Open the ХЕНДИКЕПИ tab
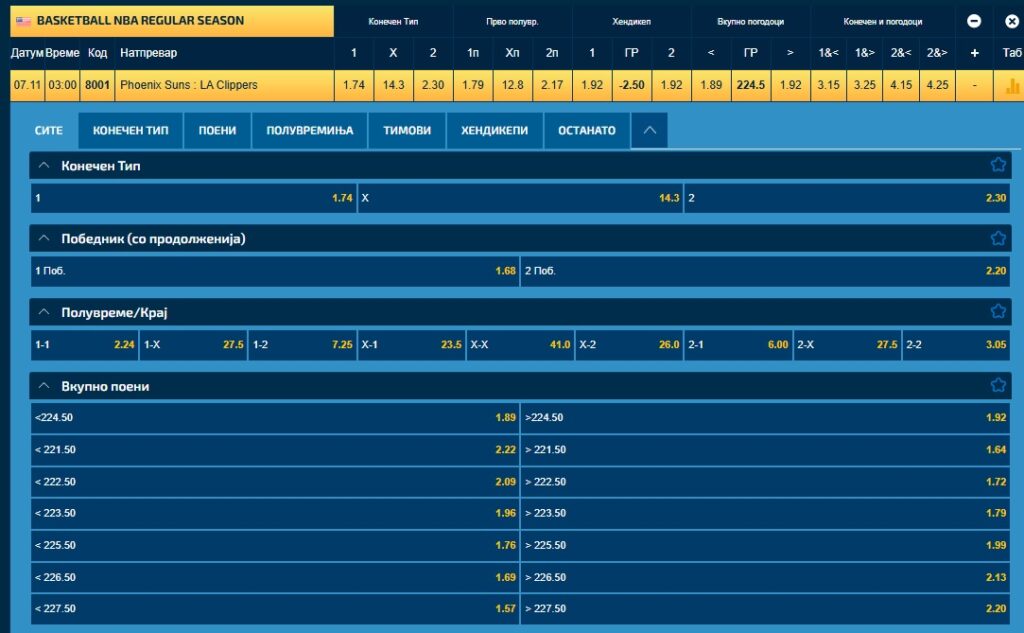 coord(494,131)
